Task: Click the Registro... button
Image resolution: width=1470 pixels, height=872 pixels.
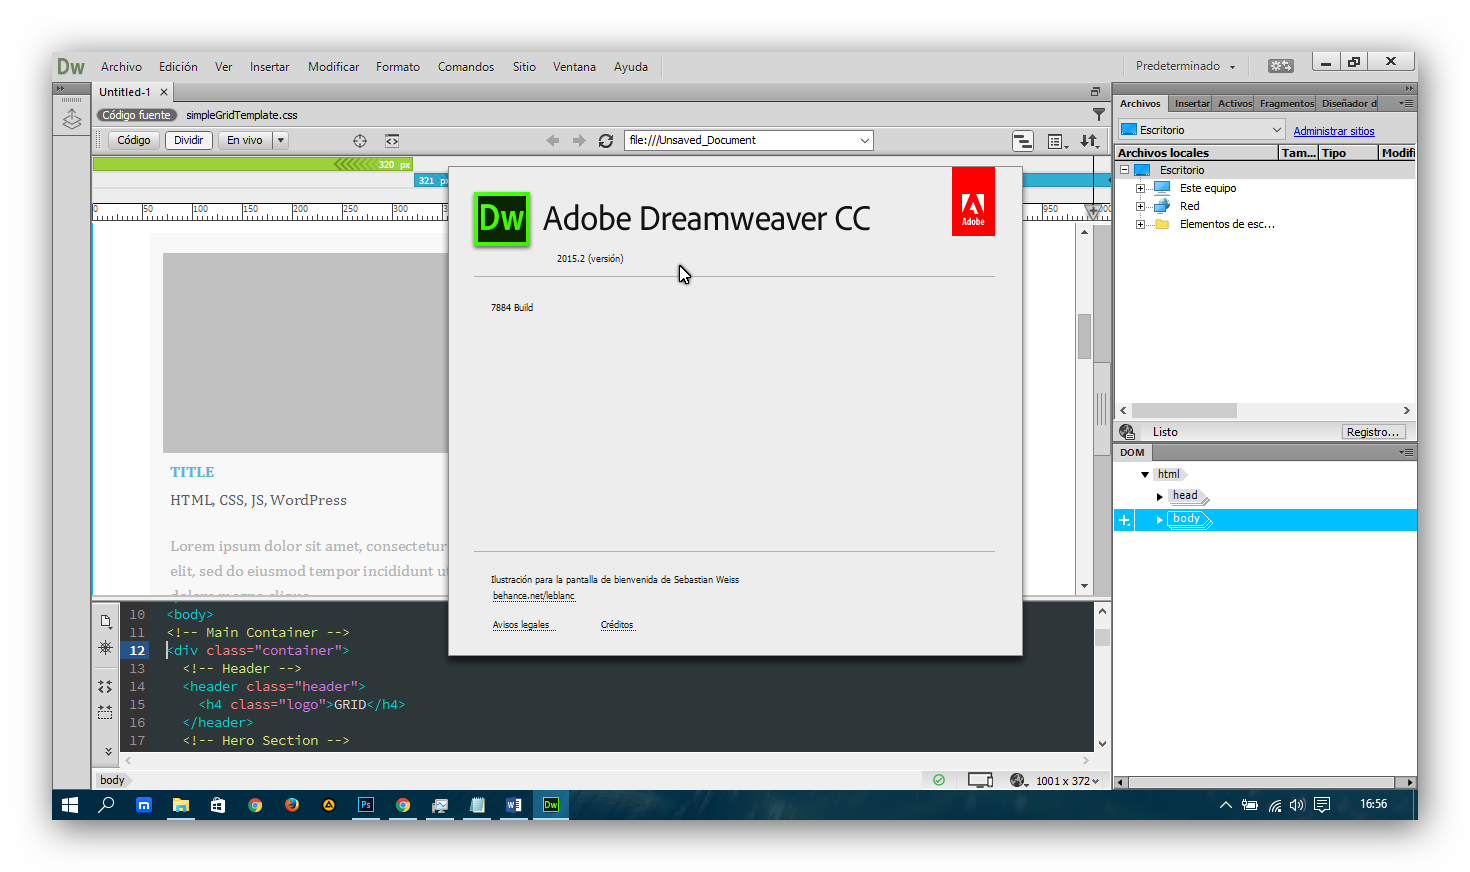Action: pyautogui.click(x=1373, y=432)
